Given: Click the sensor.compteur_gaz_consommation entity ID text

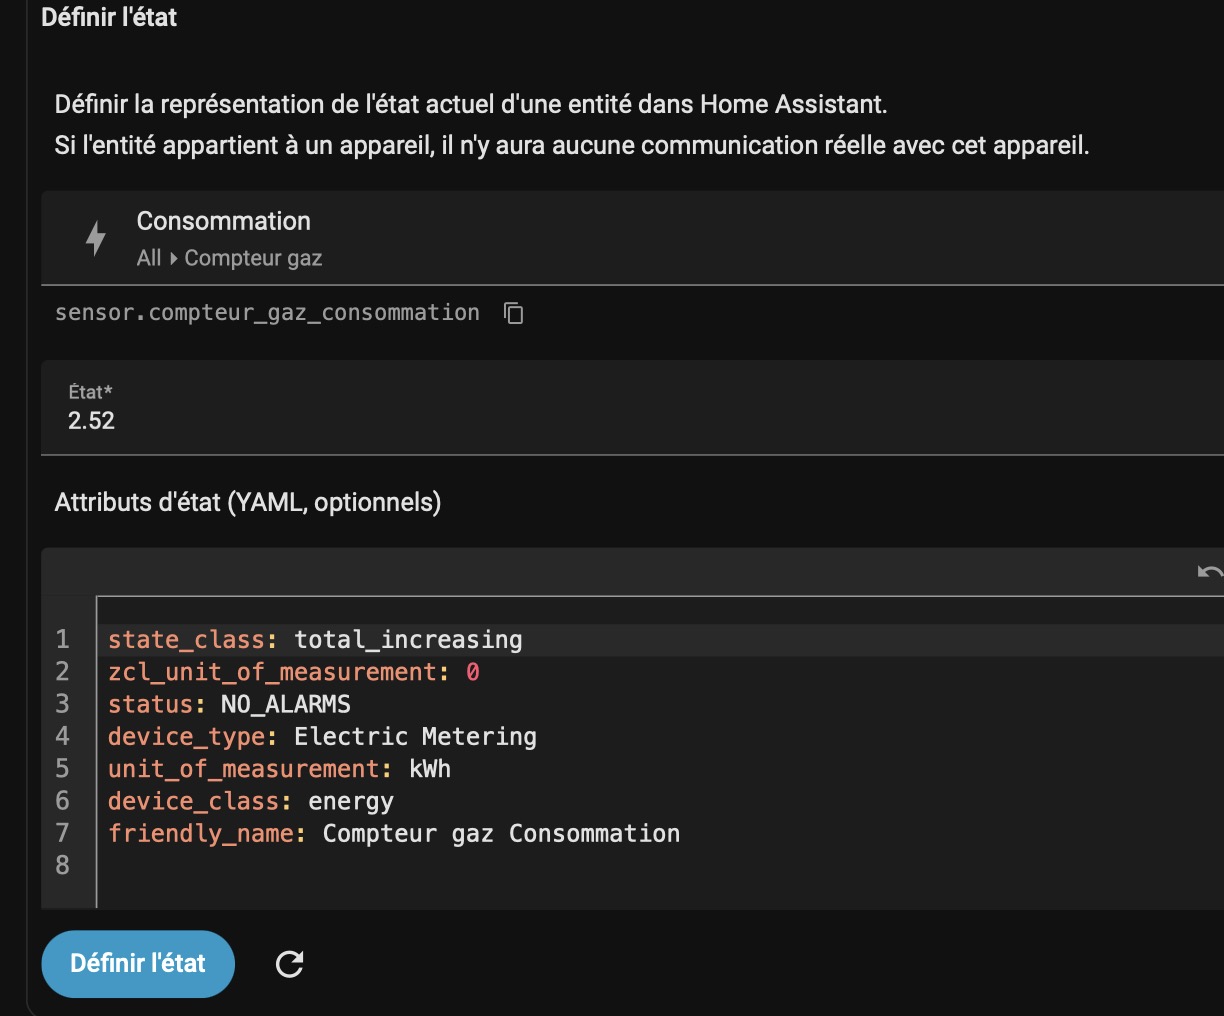Looking at the screenshot, I should click(x=267, y=313).
